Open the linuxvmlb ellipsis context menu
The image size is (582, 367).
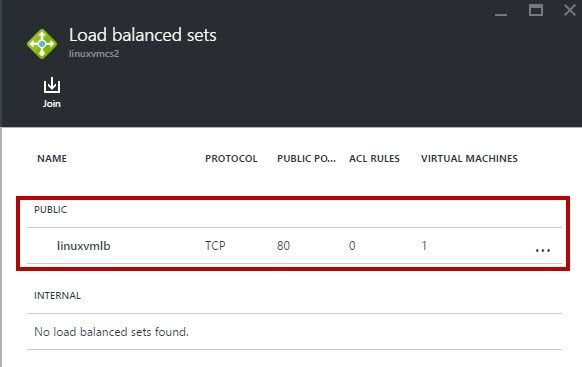(543, 250)
